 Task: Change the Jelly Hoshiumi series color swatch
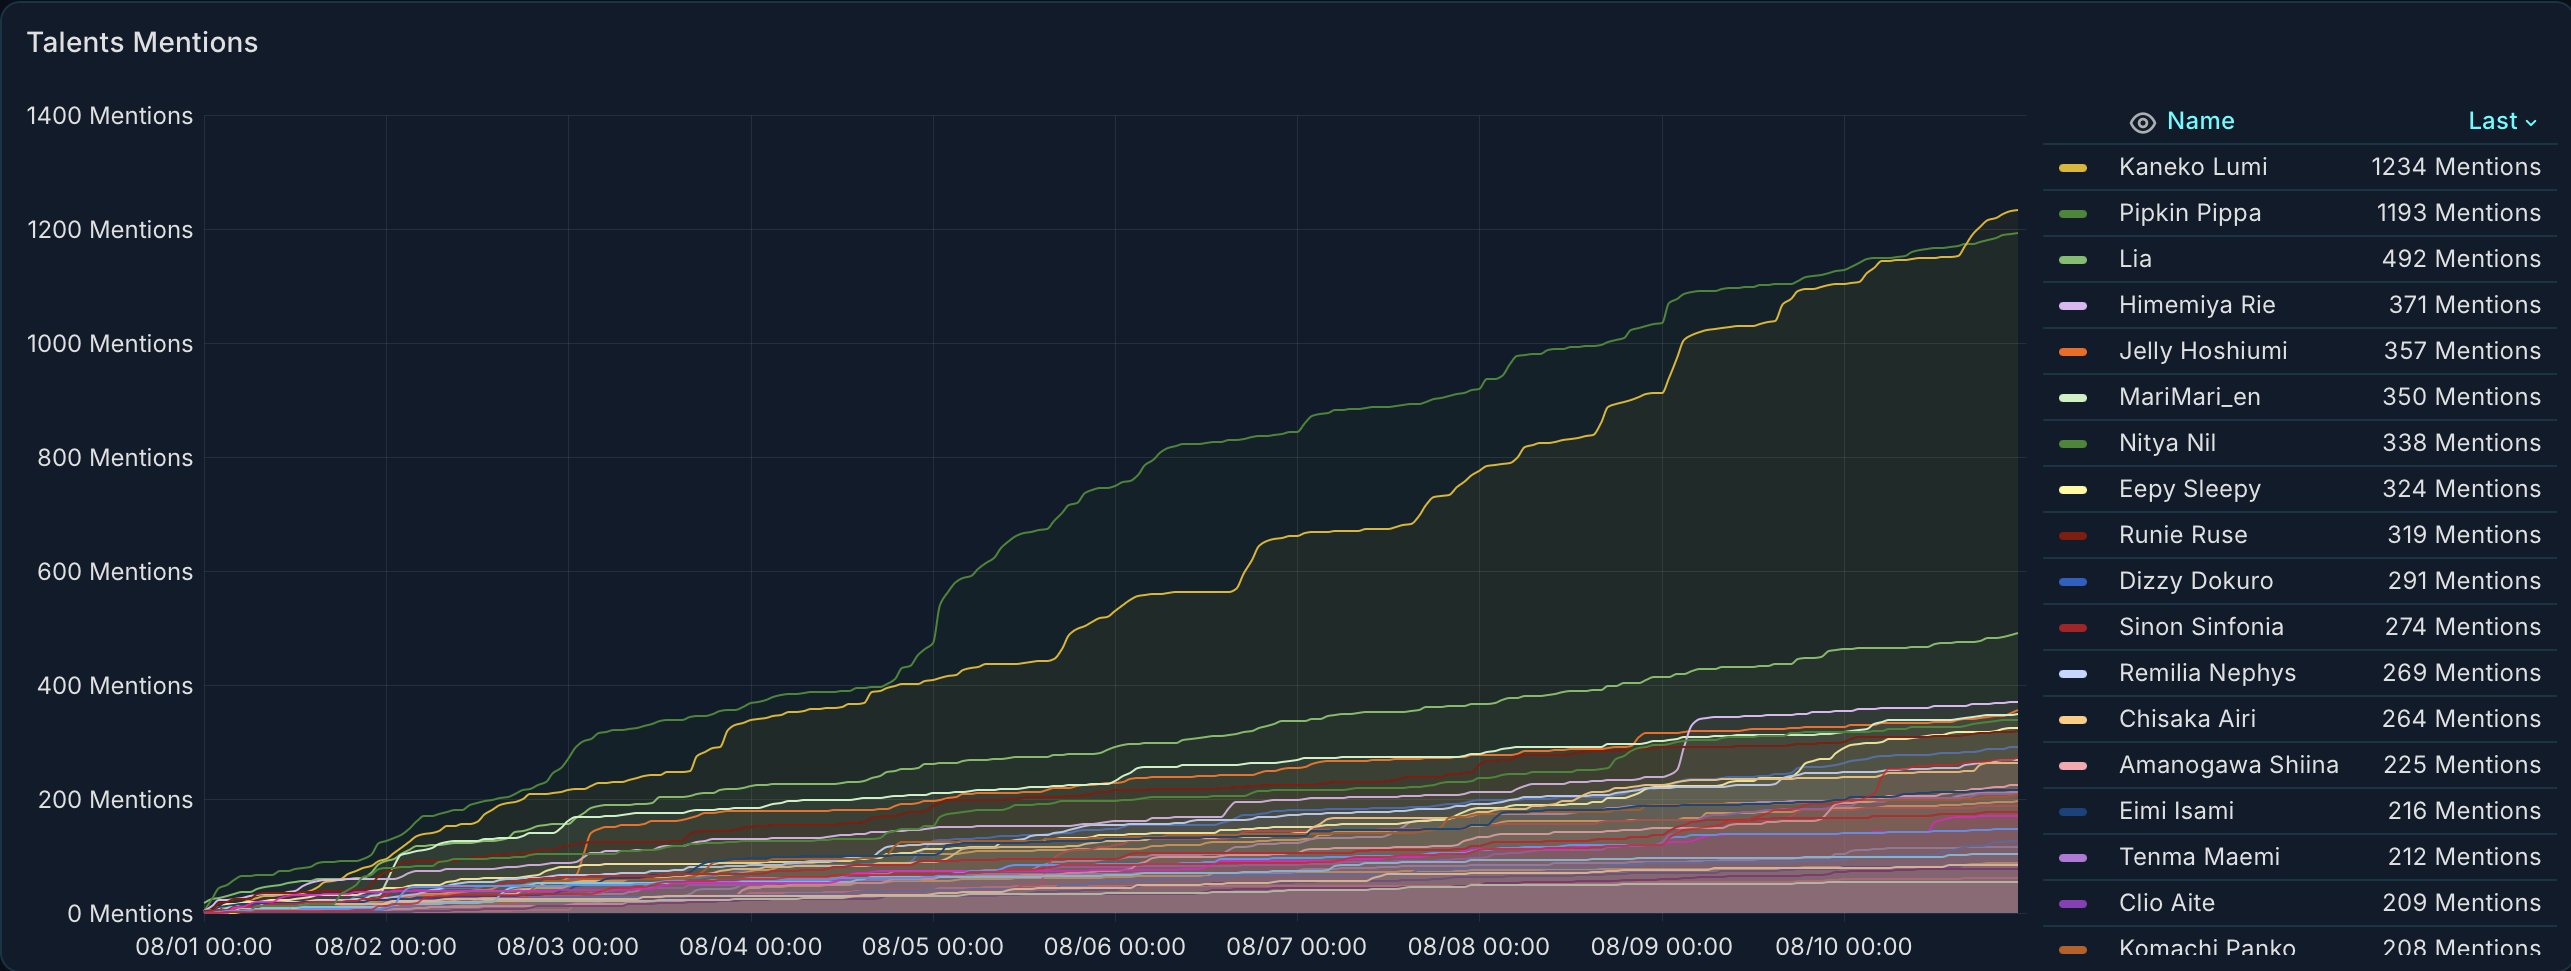tap(2073, 352)
